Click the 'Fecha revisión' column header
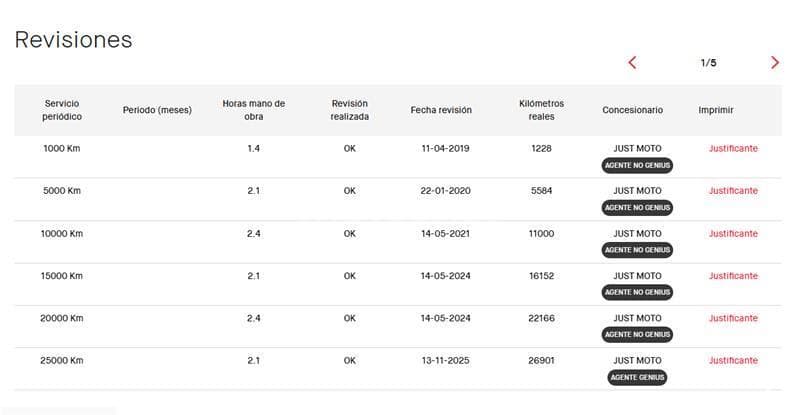The height and width of the screenshot is (415, 800). point(441,110)
